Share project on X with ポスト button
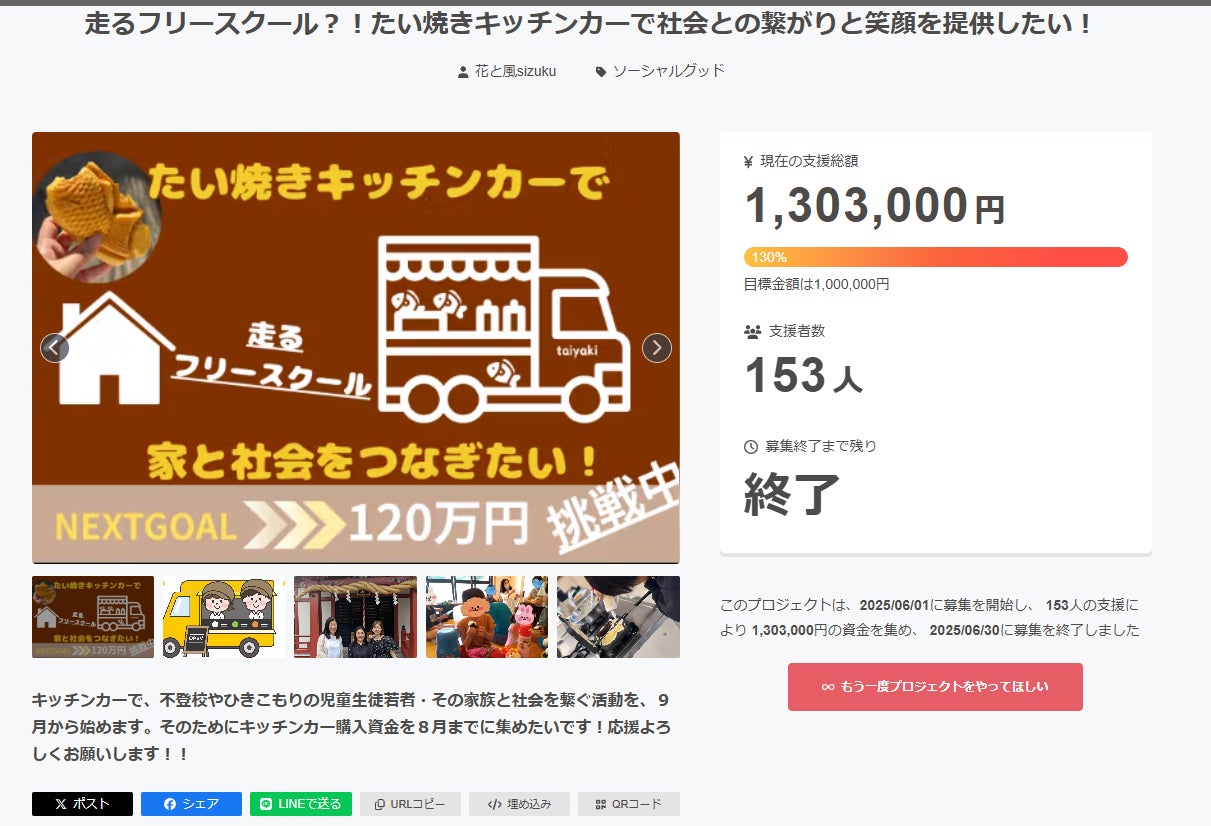1211x826 pixels. coord(82,804)
